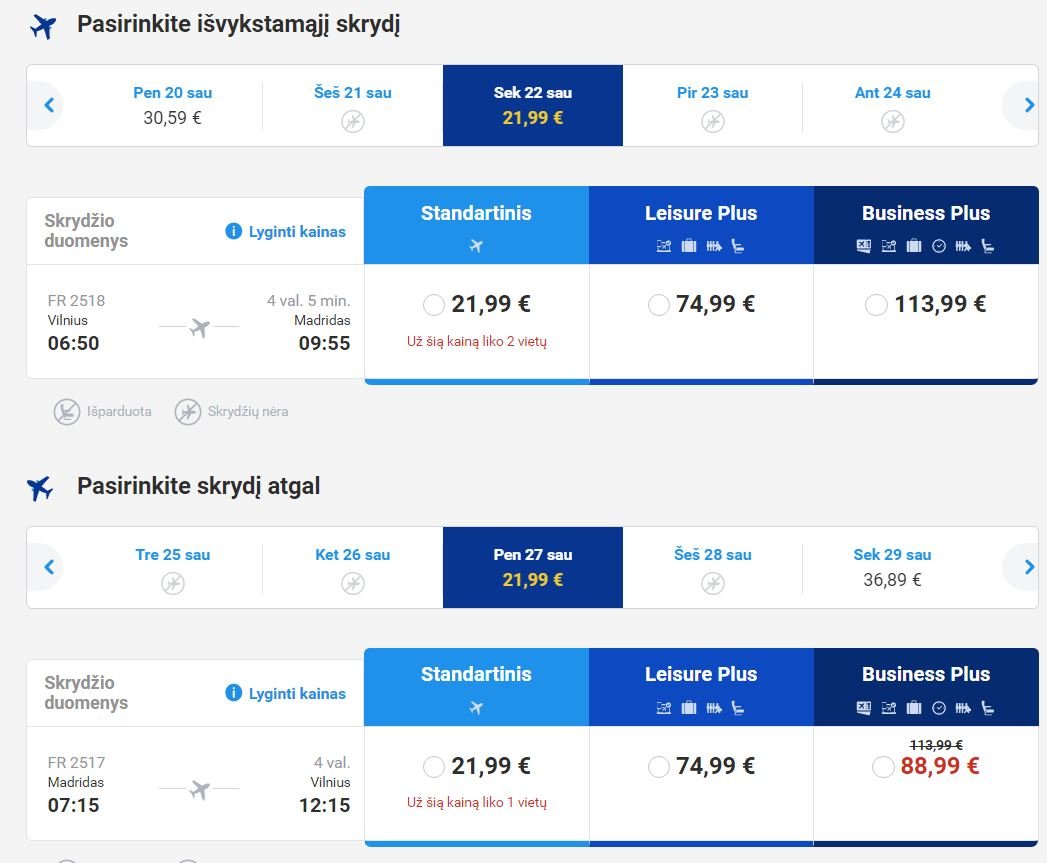This screenshot has width=1047, height=863.
Task: Click the airplane icon beside the return flight heading
Action: click(x=40, y=488)
